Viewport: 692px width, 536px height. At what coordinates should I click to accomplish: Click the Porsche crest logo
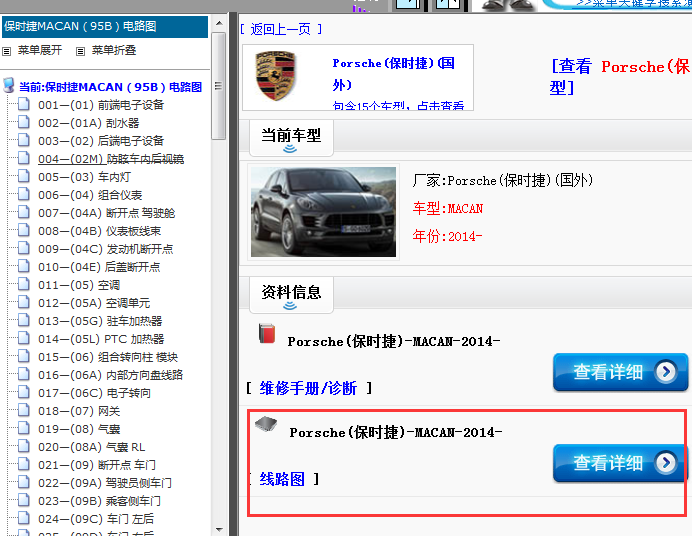(x=276, y=75)
